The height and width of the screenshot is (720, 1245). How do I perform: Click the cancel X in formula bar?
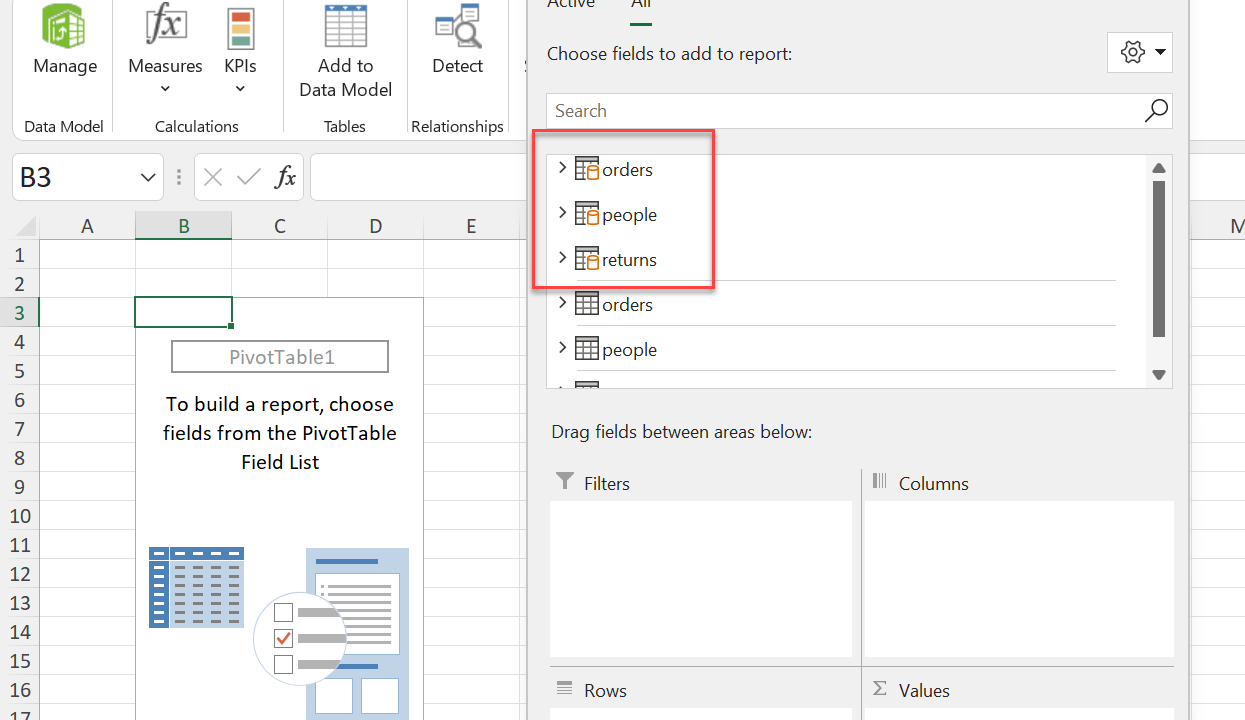coord(213,178)
